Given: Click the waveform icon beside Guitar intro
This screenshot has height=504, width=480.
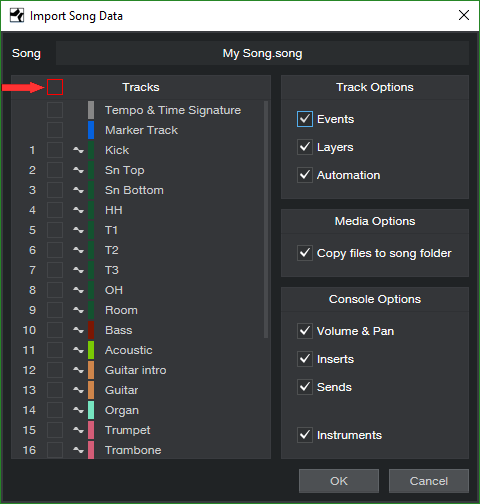Looking at the screenshot, I should tap(78, 370).
